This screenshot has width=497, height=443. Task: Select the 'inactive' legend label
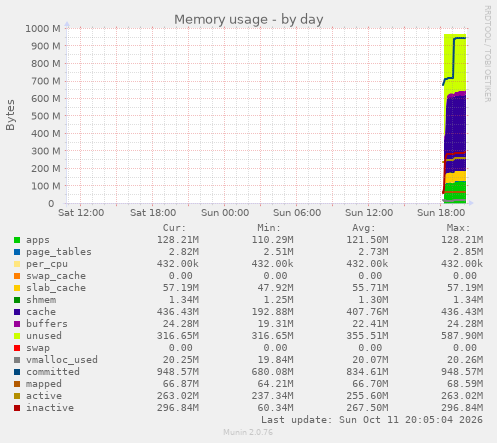tap(50, 408)
